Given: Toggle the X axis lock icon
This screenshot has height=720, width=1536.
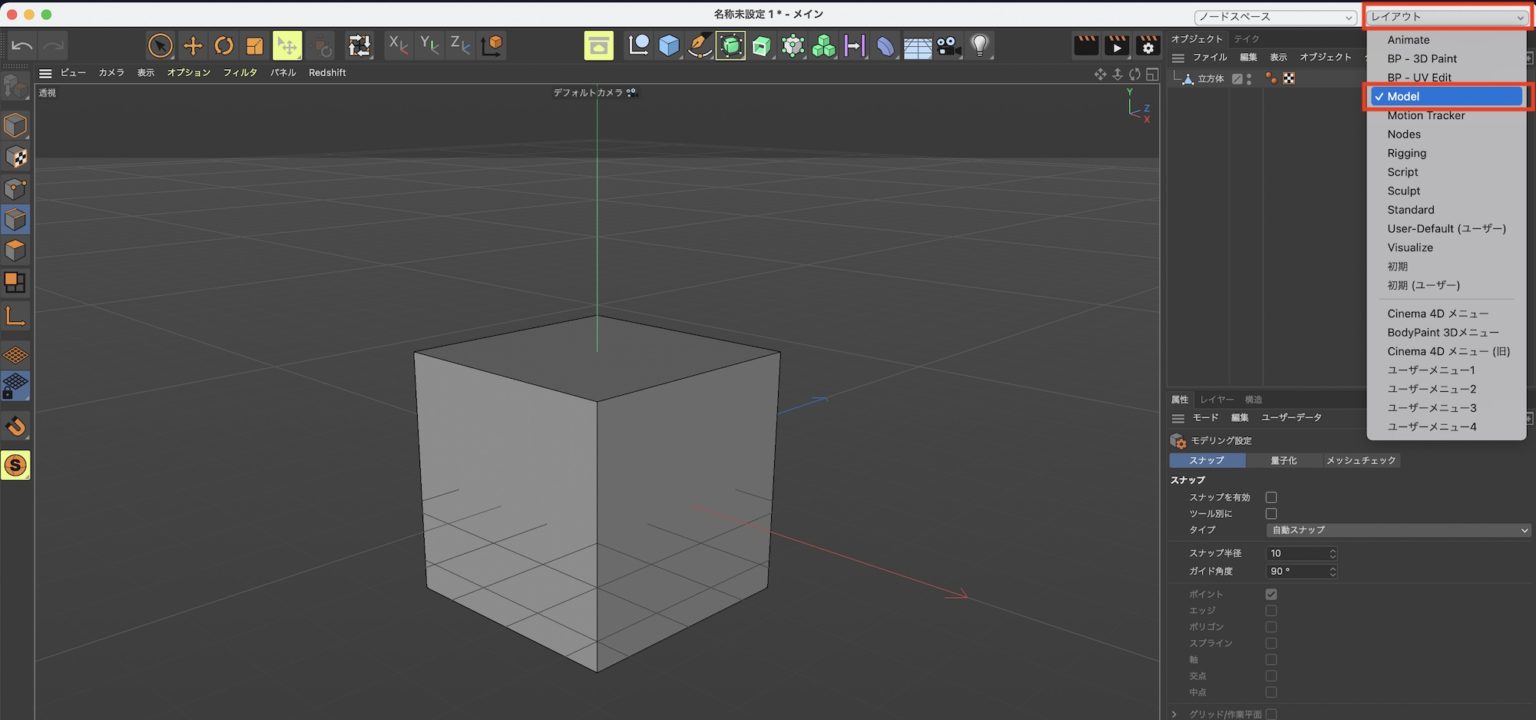Looking at the screenshot, I should click(398, 45).
